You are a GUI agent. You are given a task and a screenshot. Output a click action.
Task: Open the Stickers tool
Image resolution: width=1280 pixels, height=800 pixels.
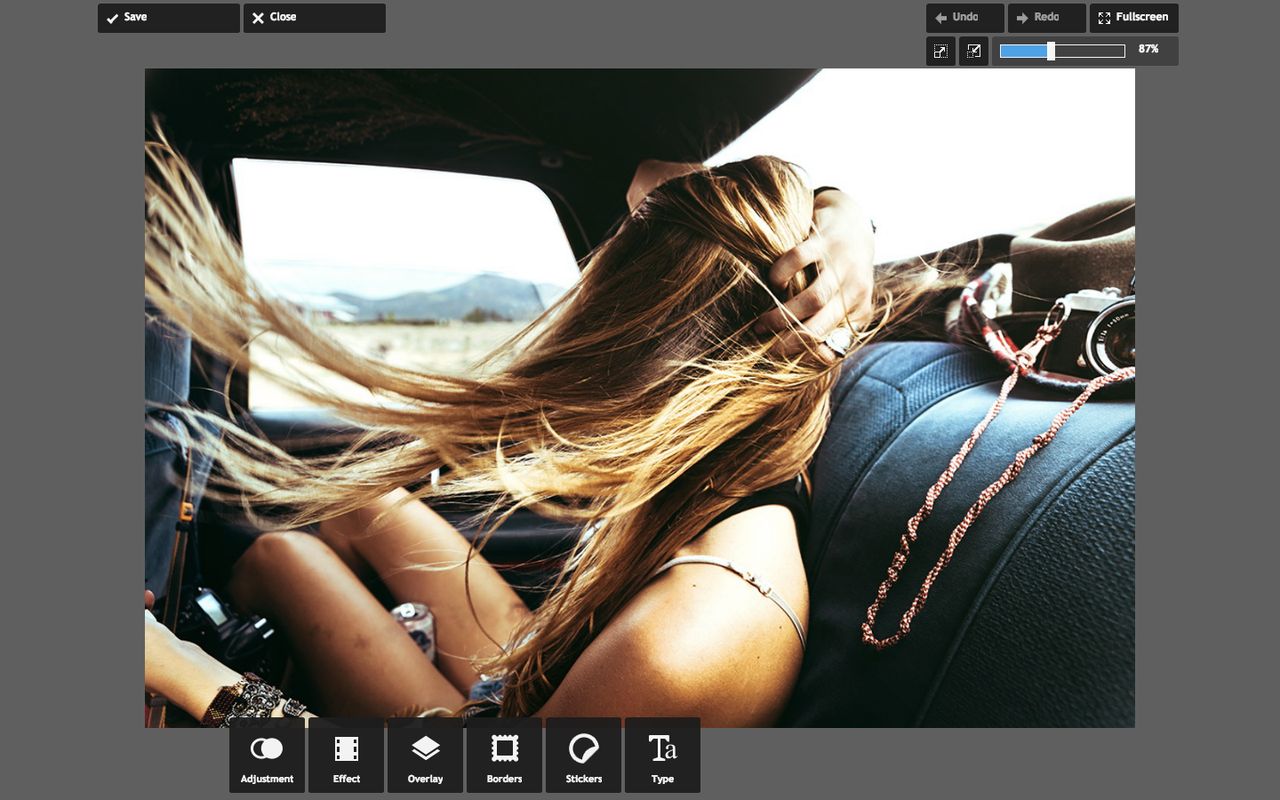(x=583, y=755)
